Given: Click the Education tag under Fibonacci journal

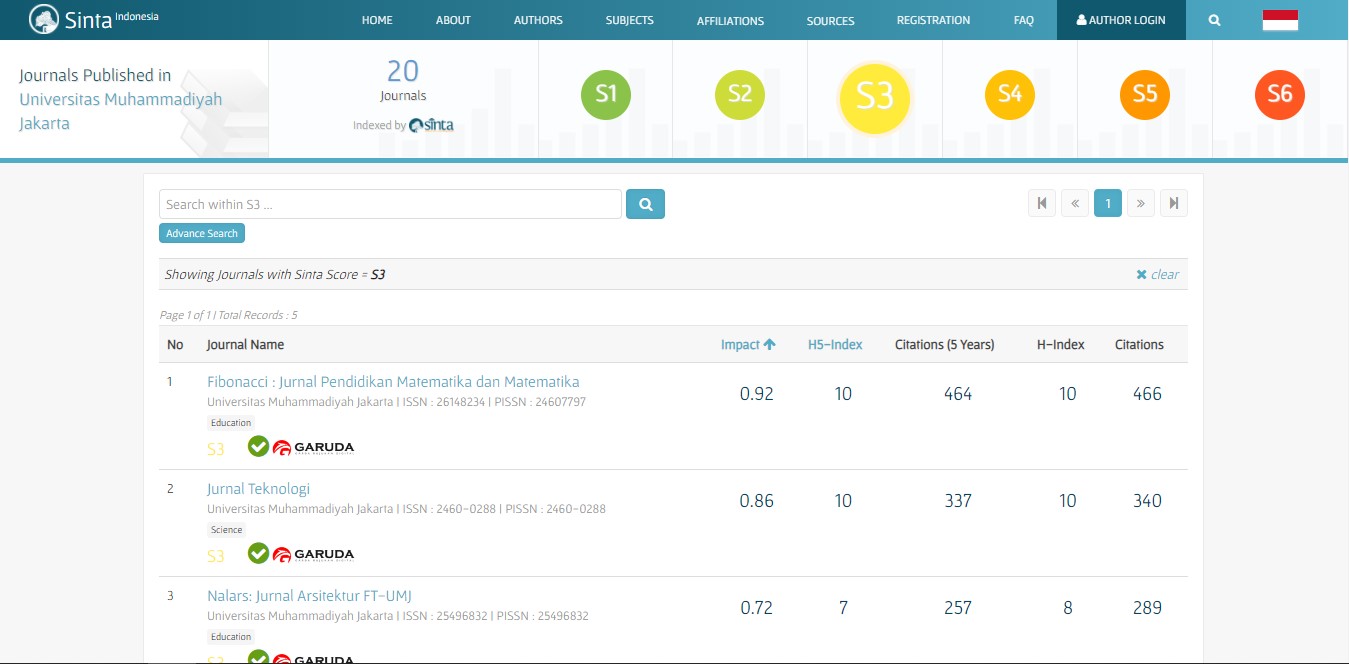Looking at the screenshot, I should (231, 423).
